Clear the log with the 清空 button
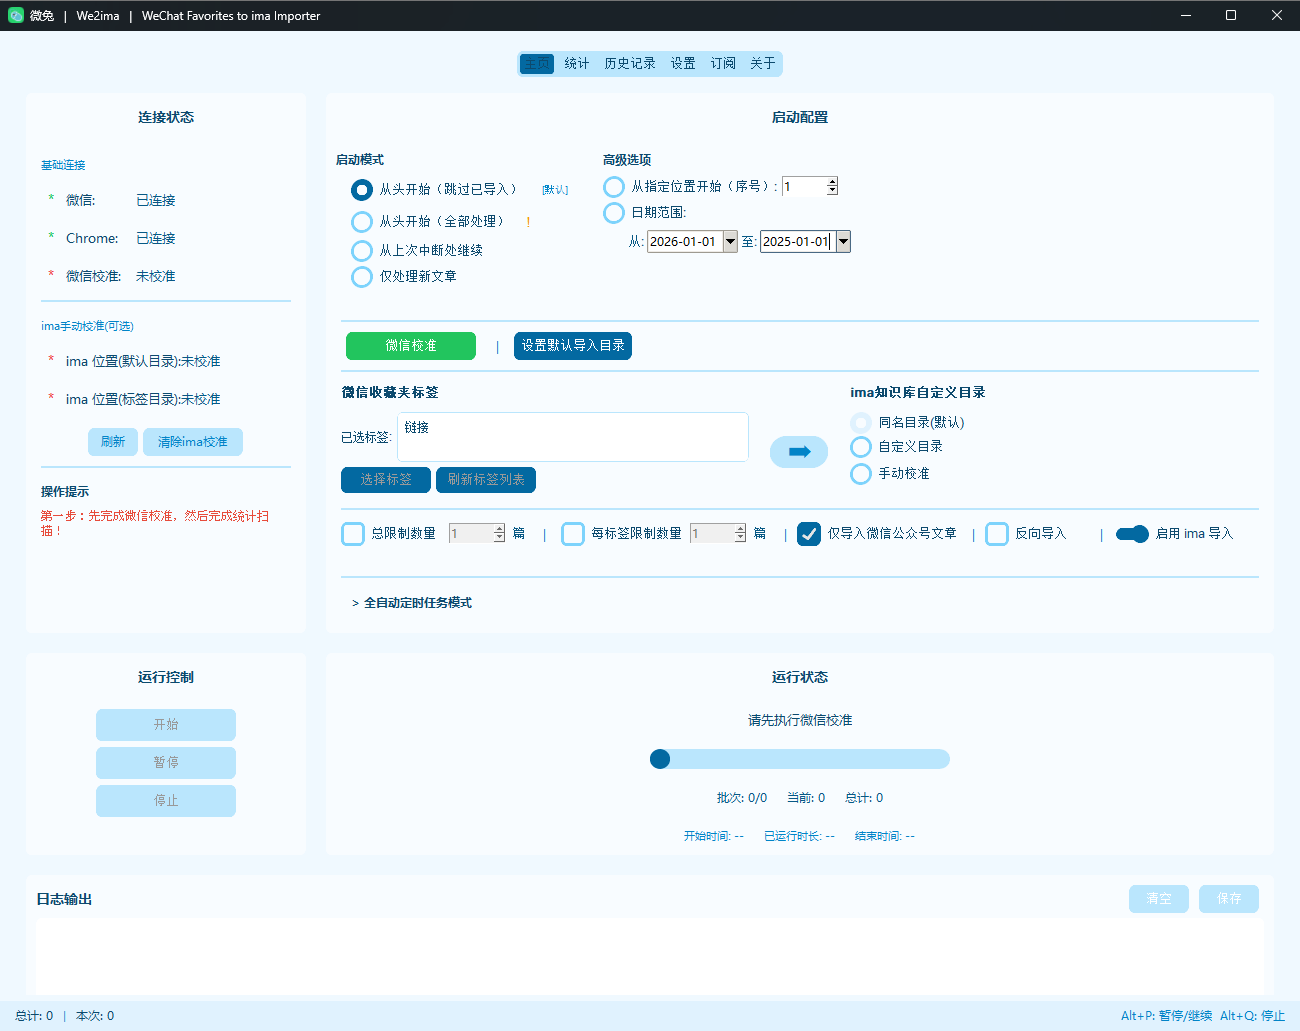 click(1159, 899)
